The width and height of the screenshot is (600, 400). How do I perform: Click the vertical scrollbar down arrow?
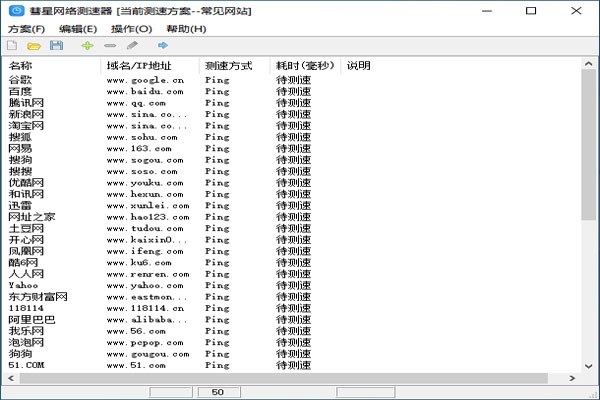pos(589,366)
